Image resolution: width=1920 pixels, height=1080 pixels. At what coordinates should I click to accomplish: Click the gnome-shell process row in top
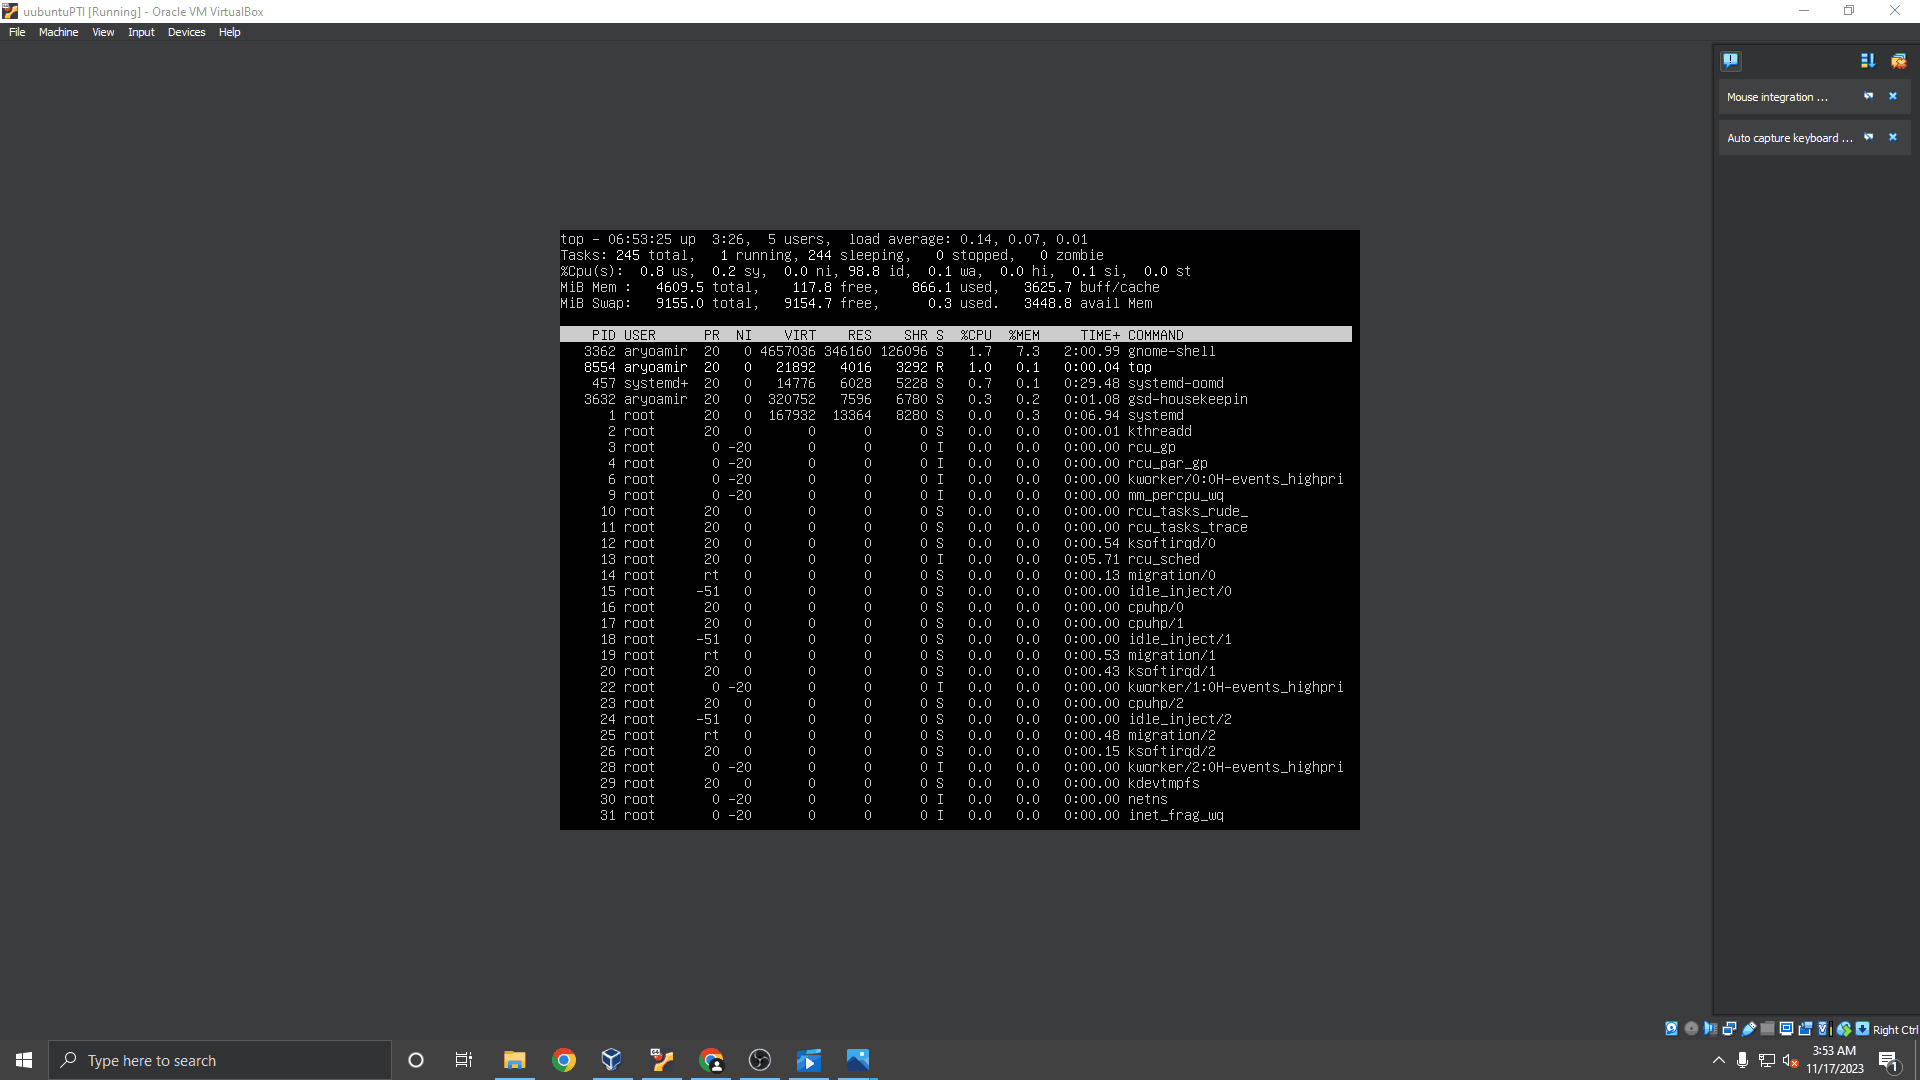click(956, 351)
